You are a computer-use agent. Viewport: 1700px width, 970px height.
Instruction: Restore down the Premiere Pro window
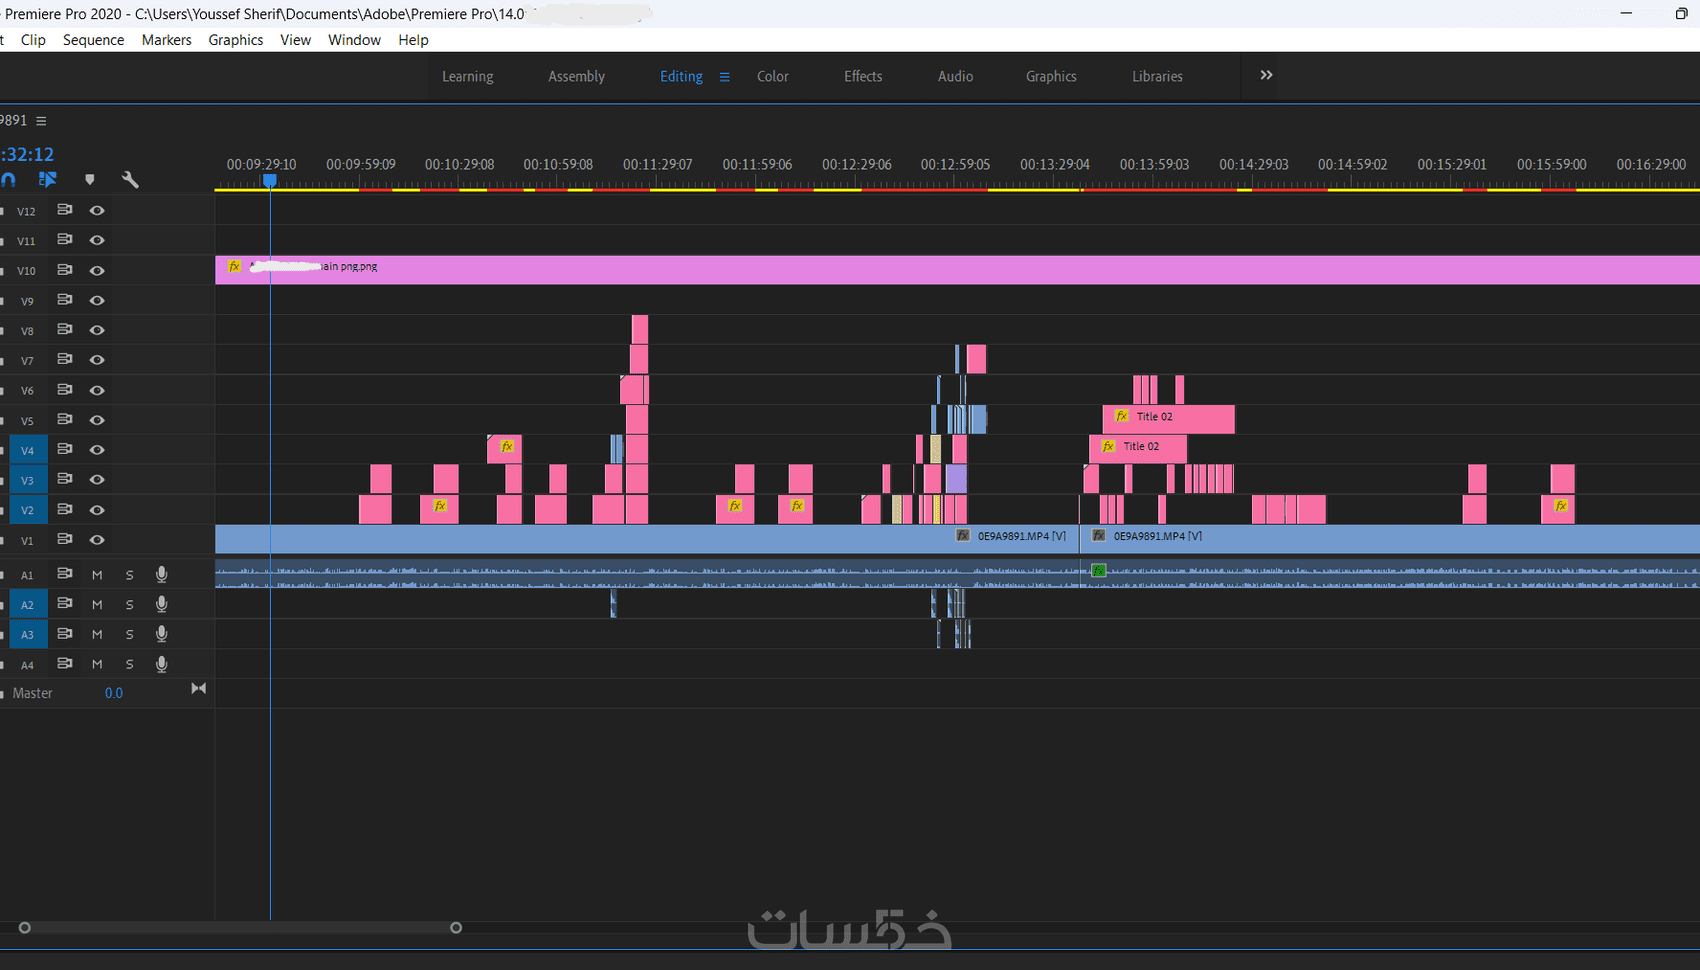1681,13
